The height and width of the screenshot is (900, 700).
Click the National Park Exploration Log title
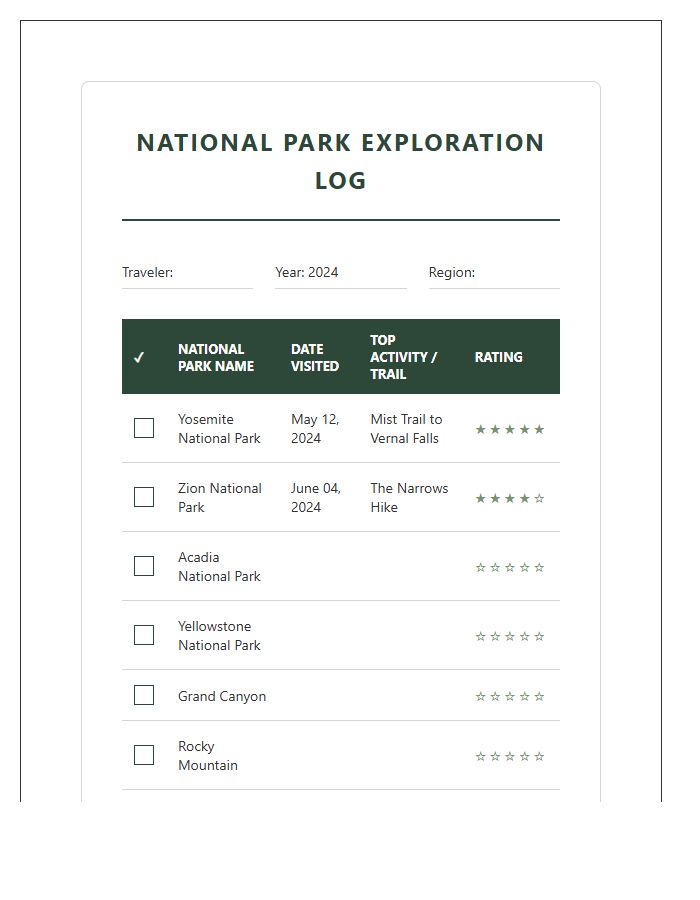(x=340, y=161)
